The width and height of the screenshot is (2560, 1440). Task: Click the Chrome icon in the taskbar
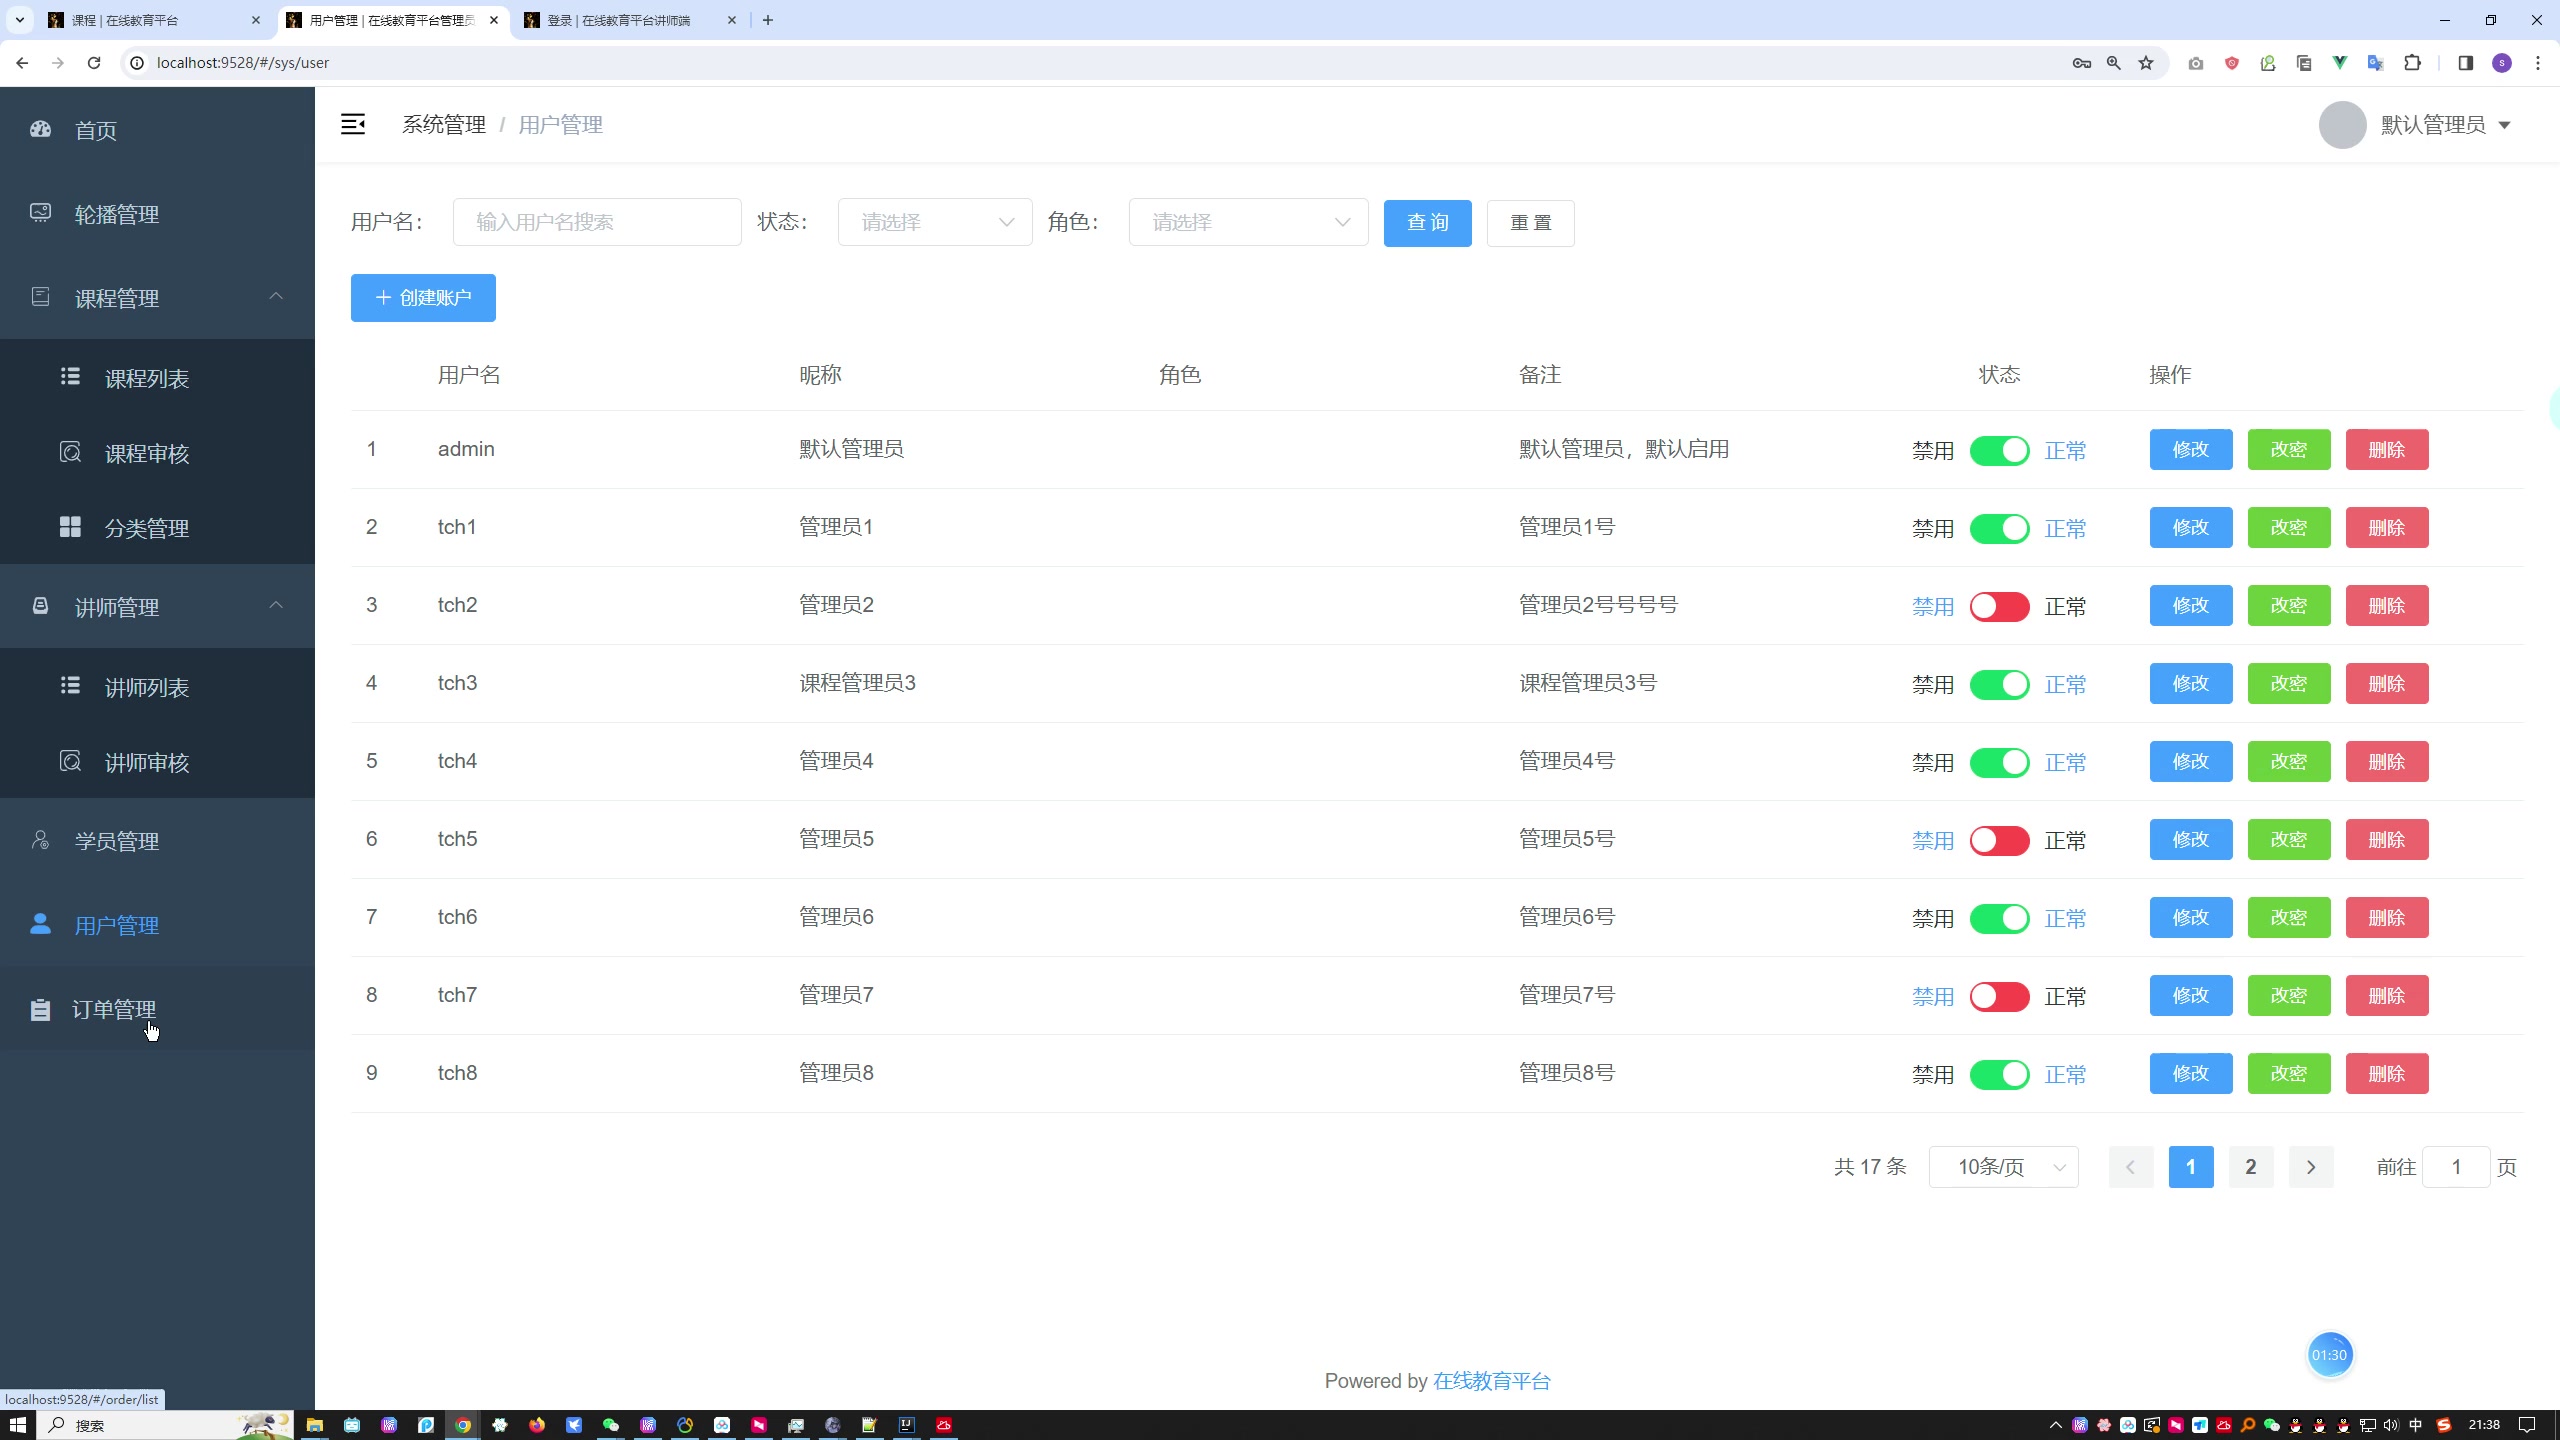pyautogui.click(x=463, y=1425)
